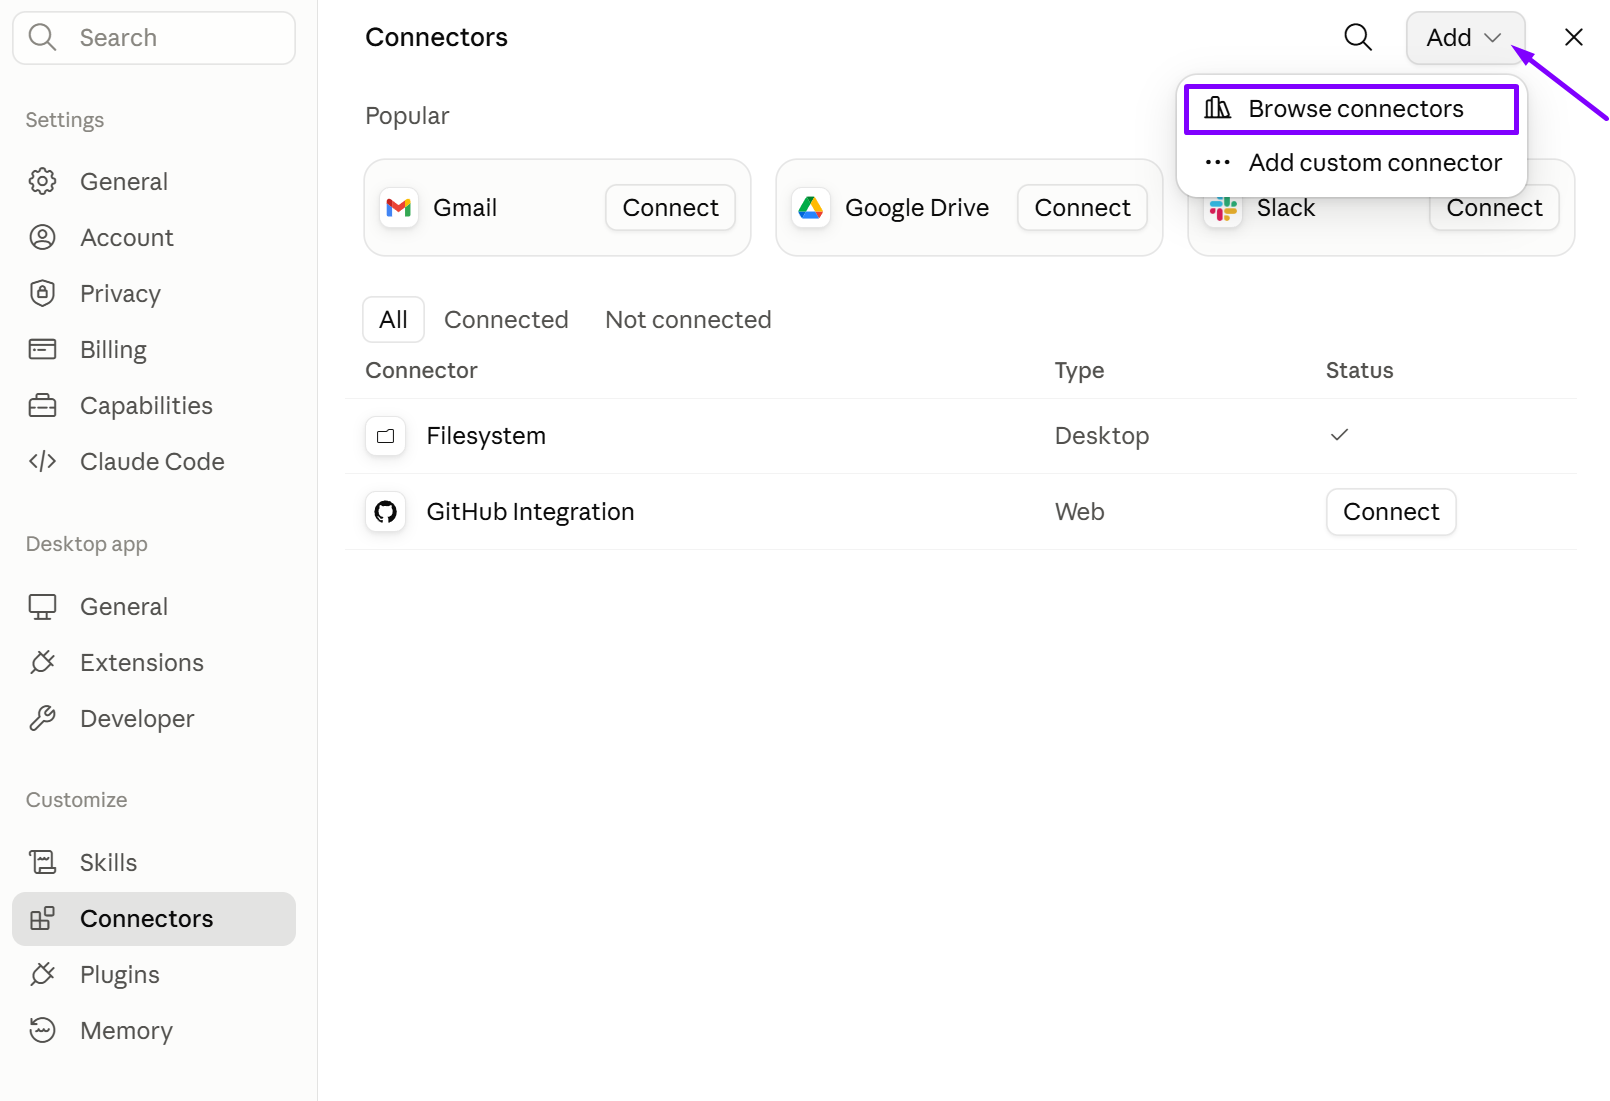Click the Status column header
The image size is (1610, 1101).
[x=1359, y=371]
